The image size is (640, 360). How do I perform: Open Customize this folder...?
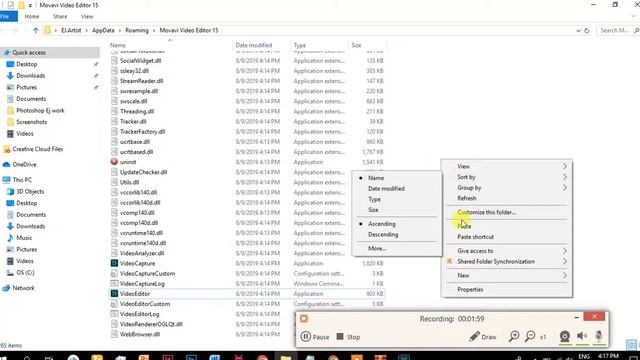pos(487,212)
